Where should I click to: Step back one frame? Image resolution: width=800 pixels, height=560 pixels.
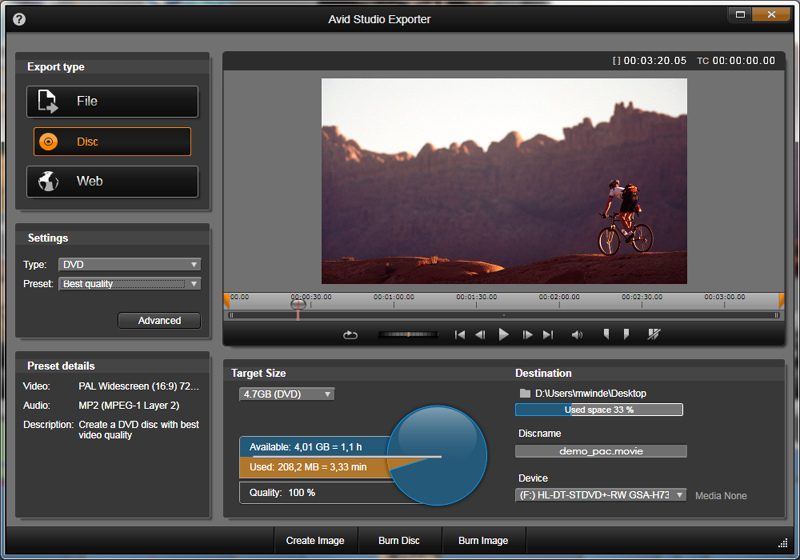coord(481,335)
